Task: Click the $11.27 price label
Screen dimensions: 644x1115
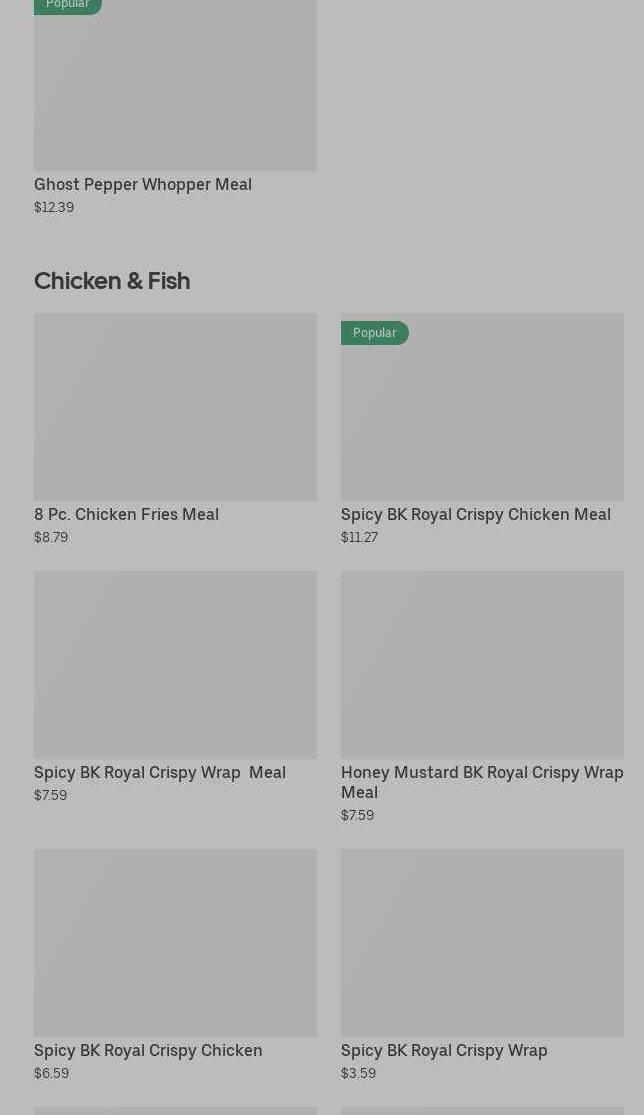Action: (359, 537)
